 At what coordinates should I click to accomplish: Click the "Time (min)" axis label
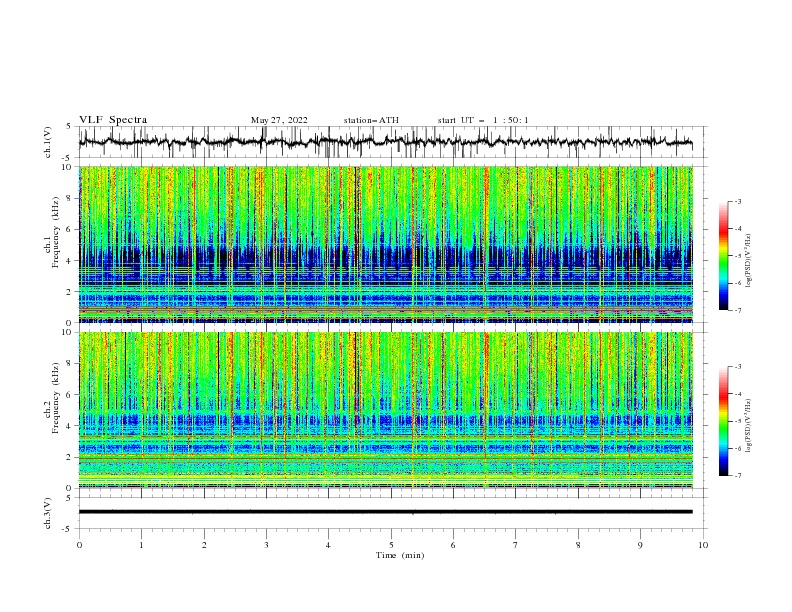coord(400,555)
